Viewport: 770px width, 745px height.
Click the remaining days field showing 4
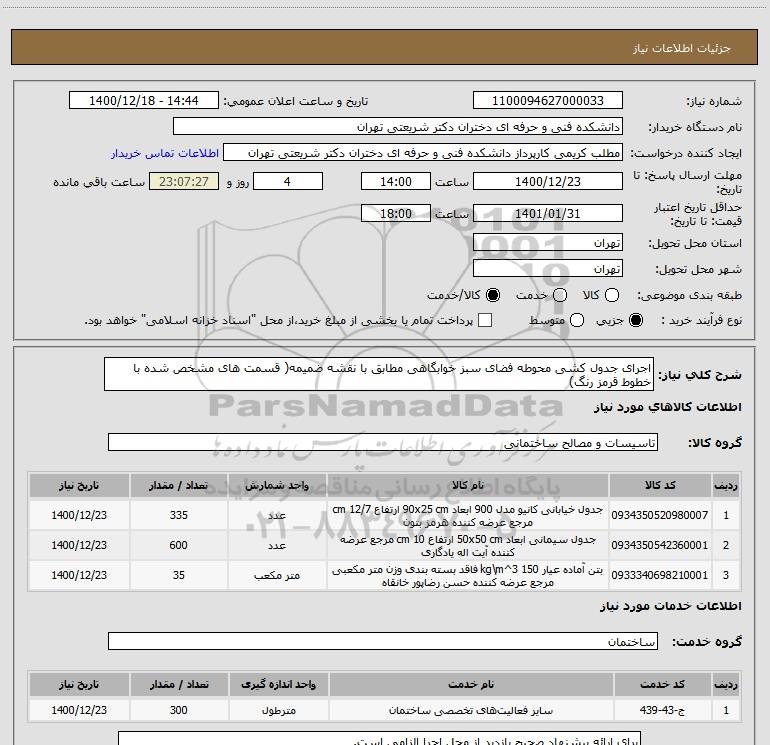click(288, 182)
